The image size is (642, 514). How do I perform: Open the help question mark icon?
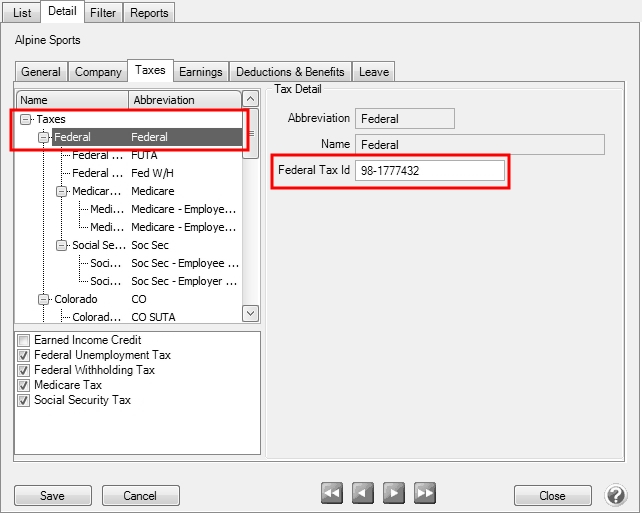tap(616, 495)
